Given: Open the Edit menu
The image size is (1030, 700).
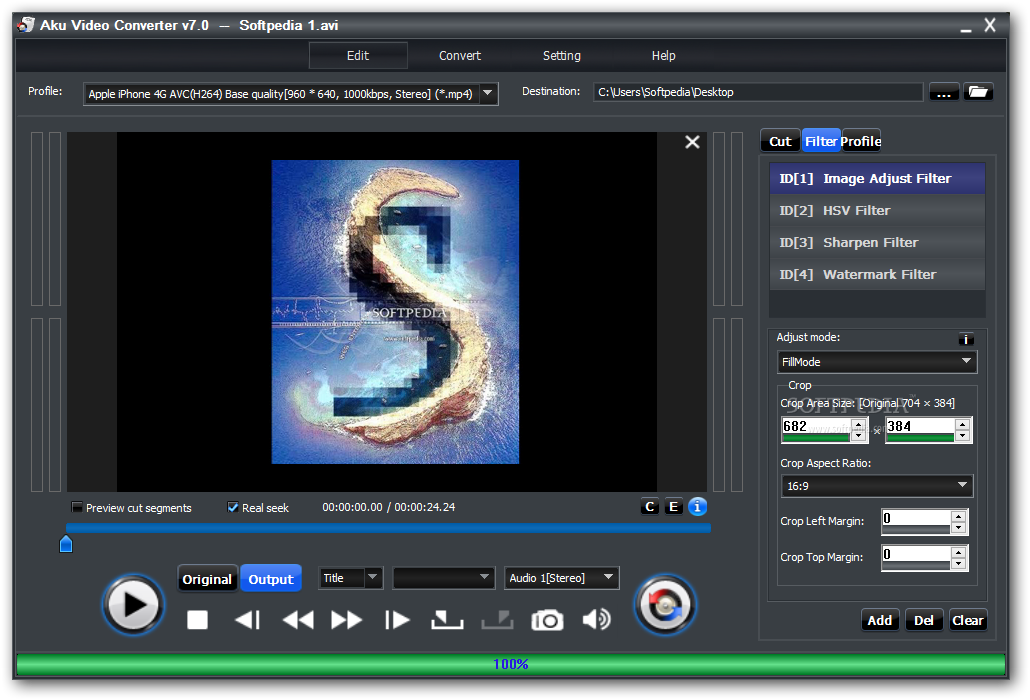Looking at the screenshot, I should coord(358,56).
